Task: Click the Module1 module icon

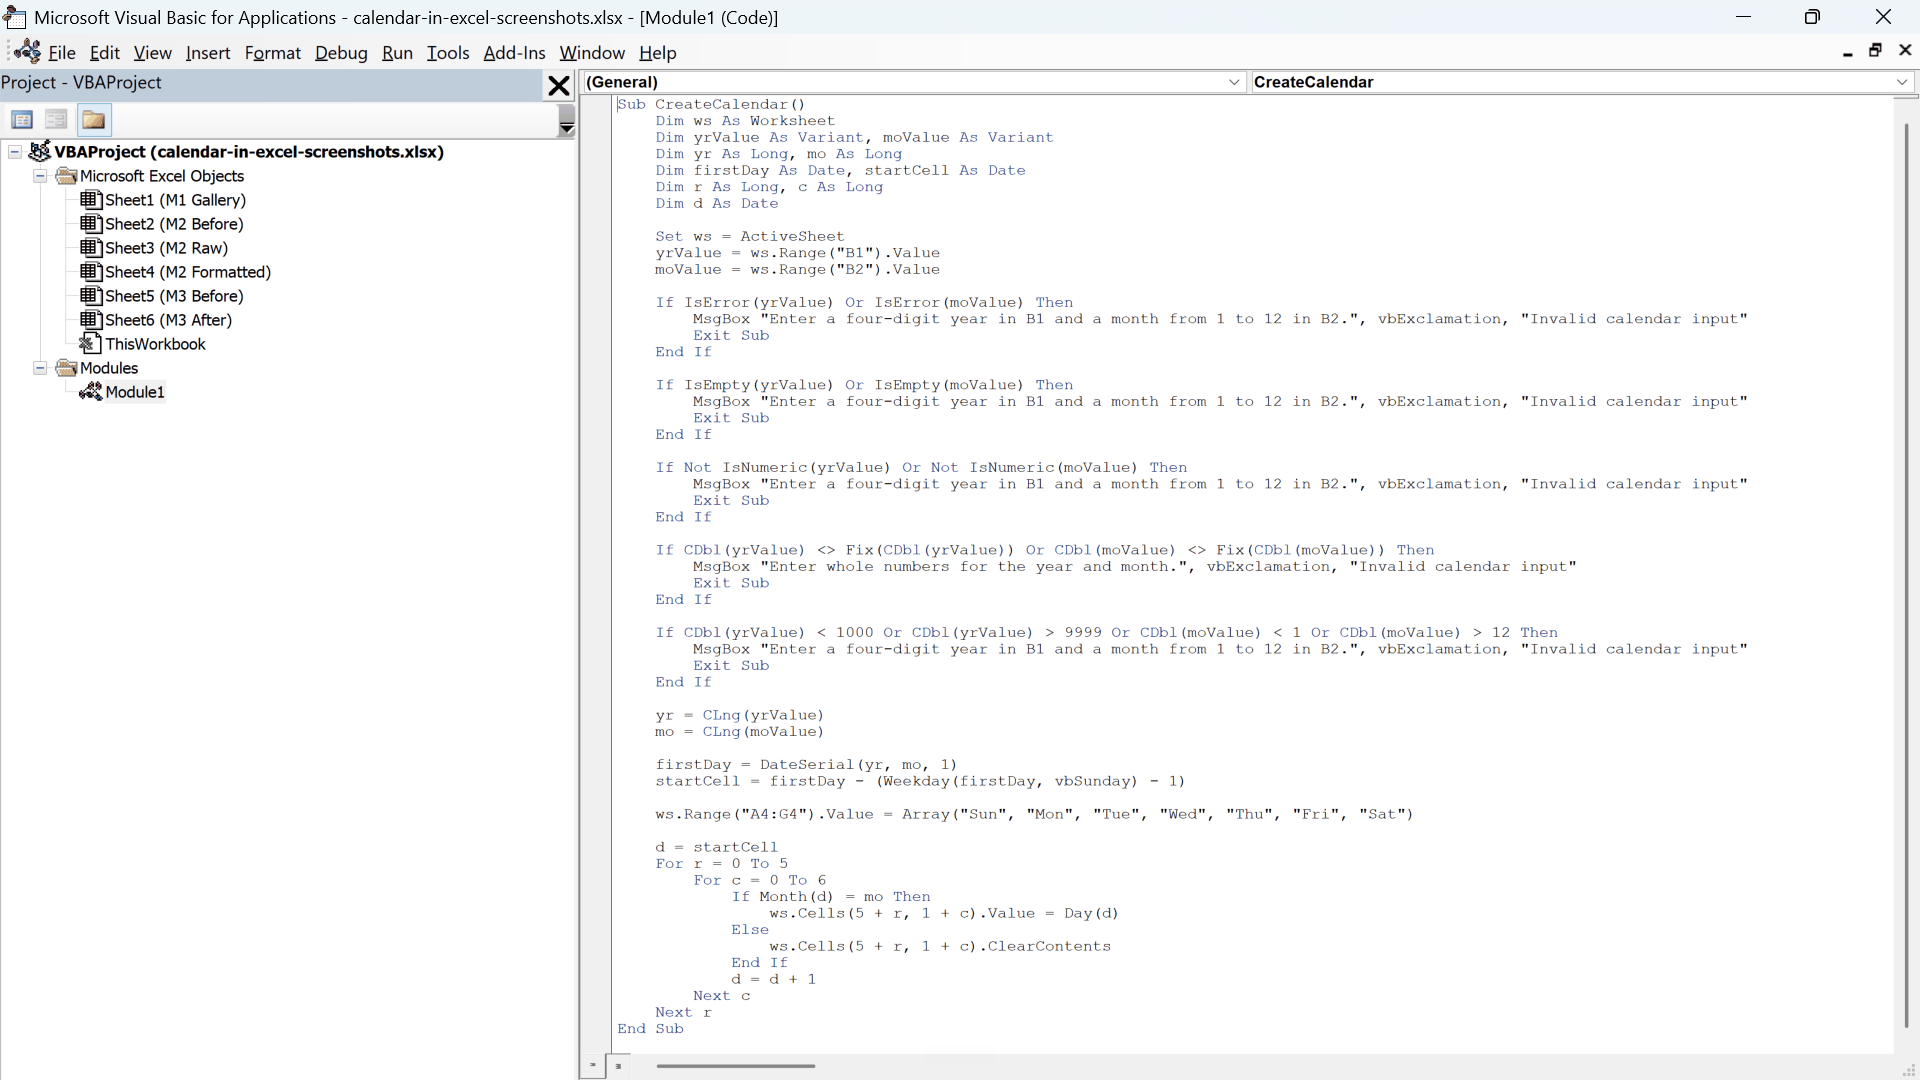Action: coord(91,391)
